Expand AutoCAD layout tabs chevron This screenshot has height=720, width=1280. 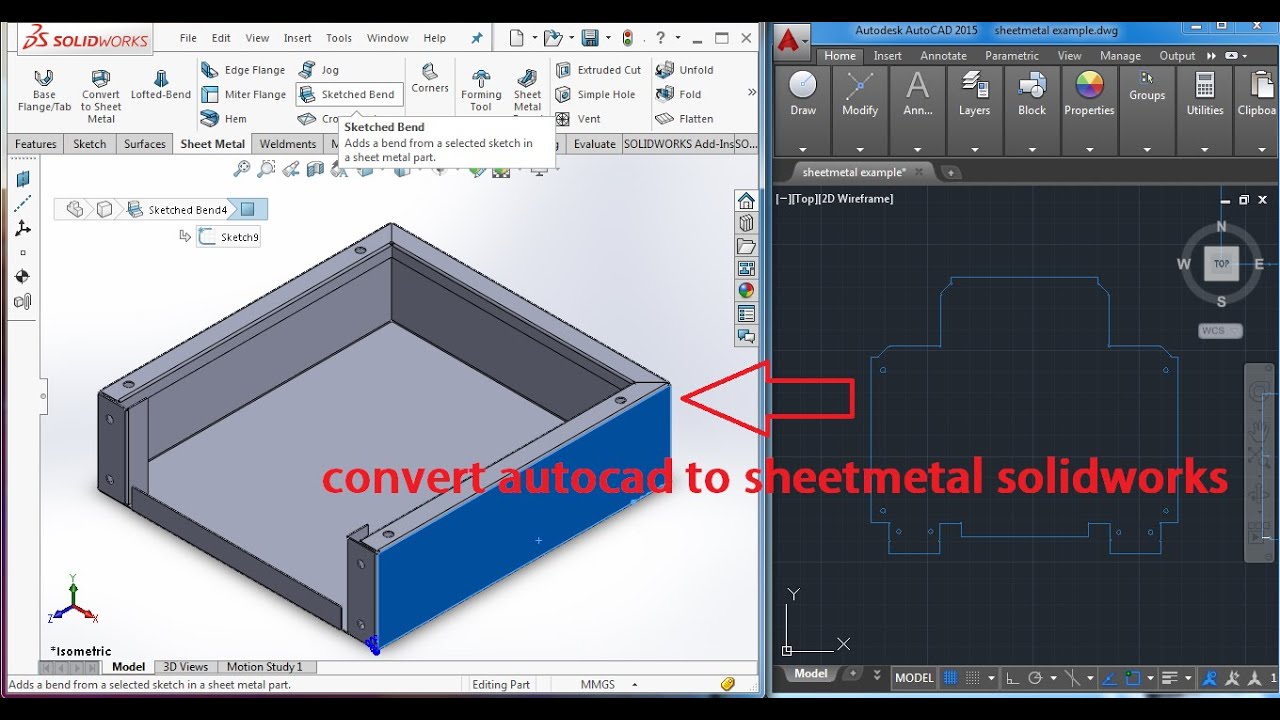tap(877, 675)
